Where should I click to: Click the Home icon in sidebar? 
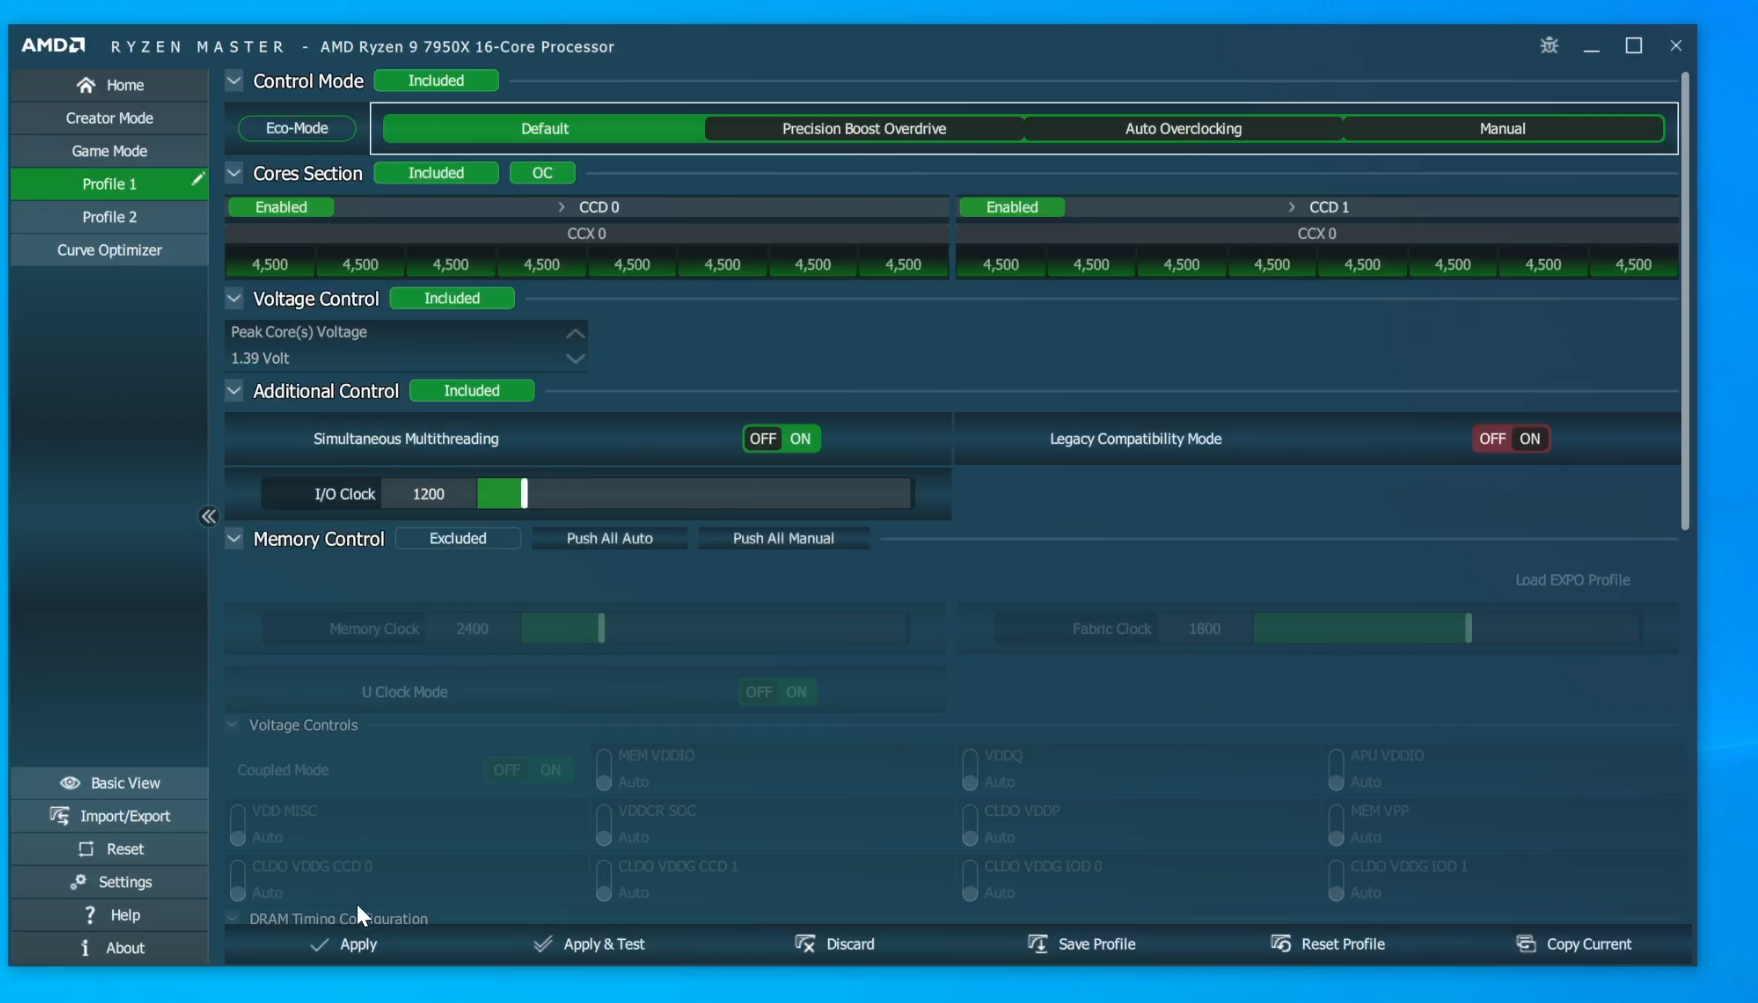pyautogui.click(x=86, y=85)
